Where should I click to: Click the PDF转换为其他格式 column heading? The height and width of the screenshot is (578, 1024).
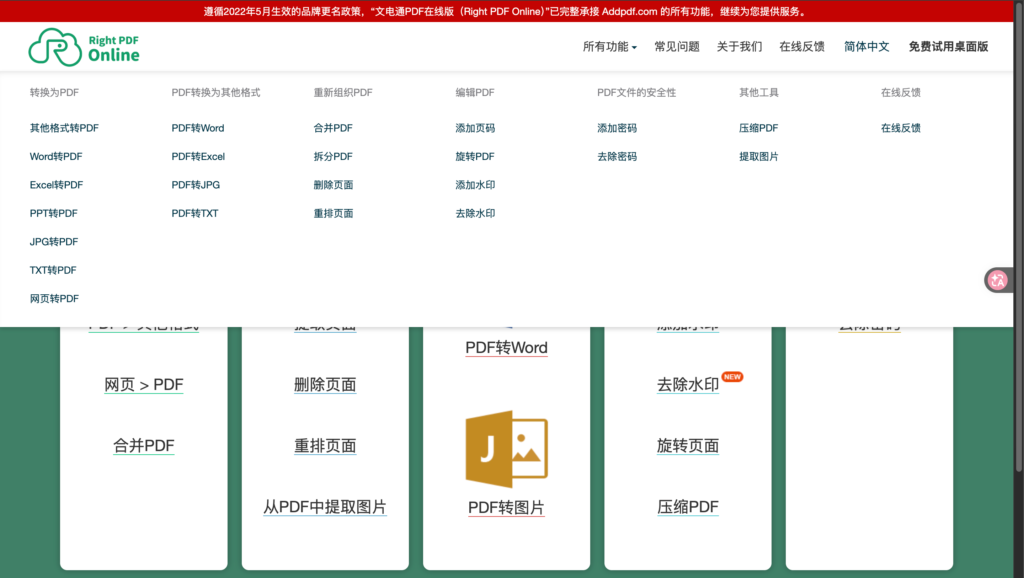(216, 92)
